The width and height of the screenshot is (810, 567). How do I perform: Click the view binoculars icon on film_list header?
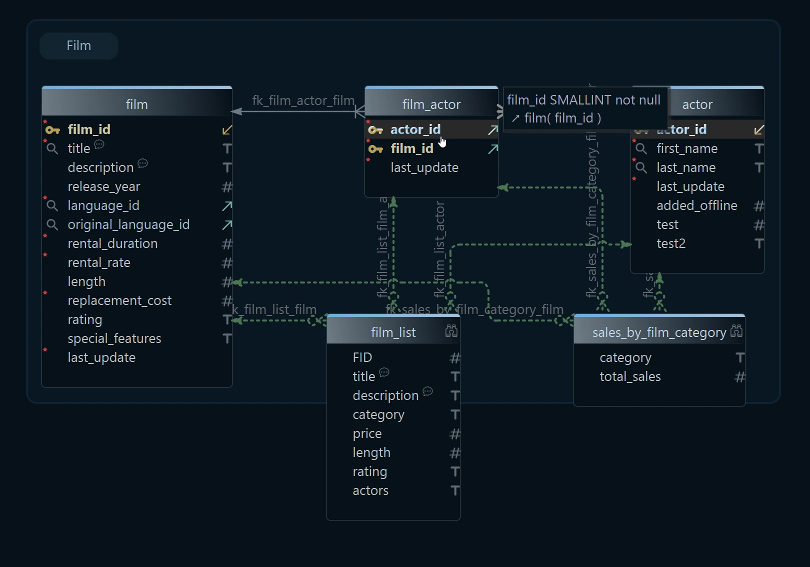tap(451, 331)
